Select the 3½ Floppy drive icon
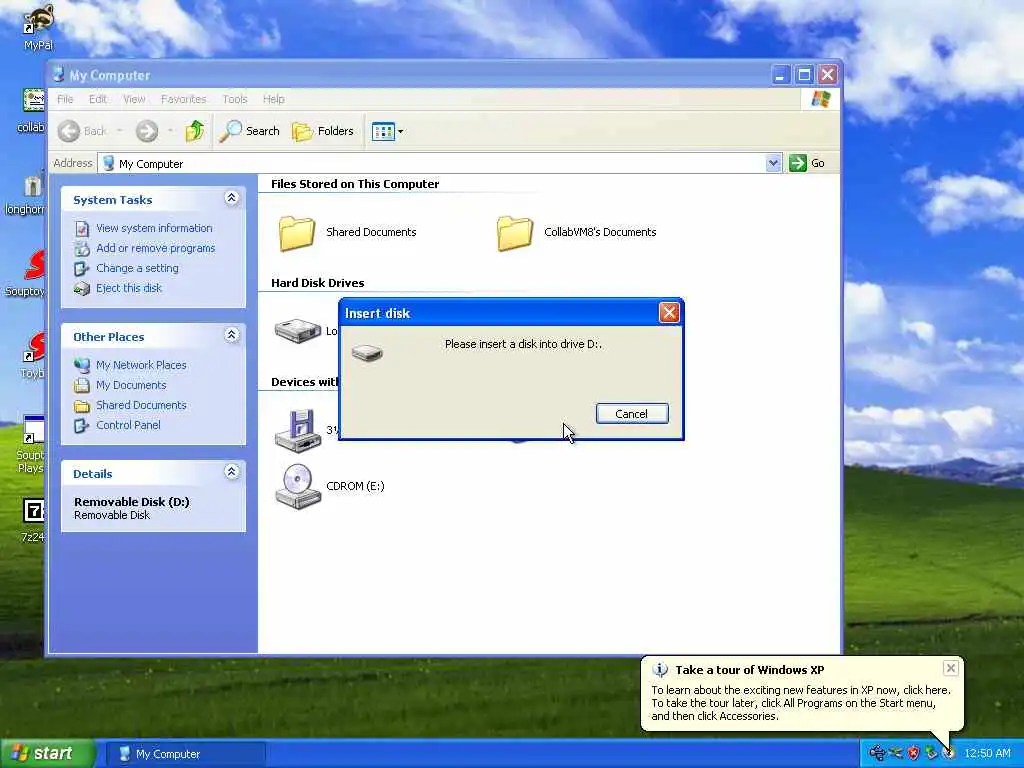 pos(298,431)
